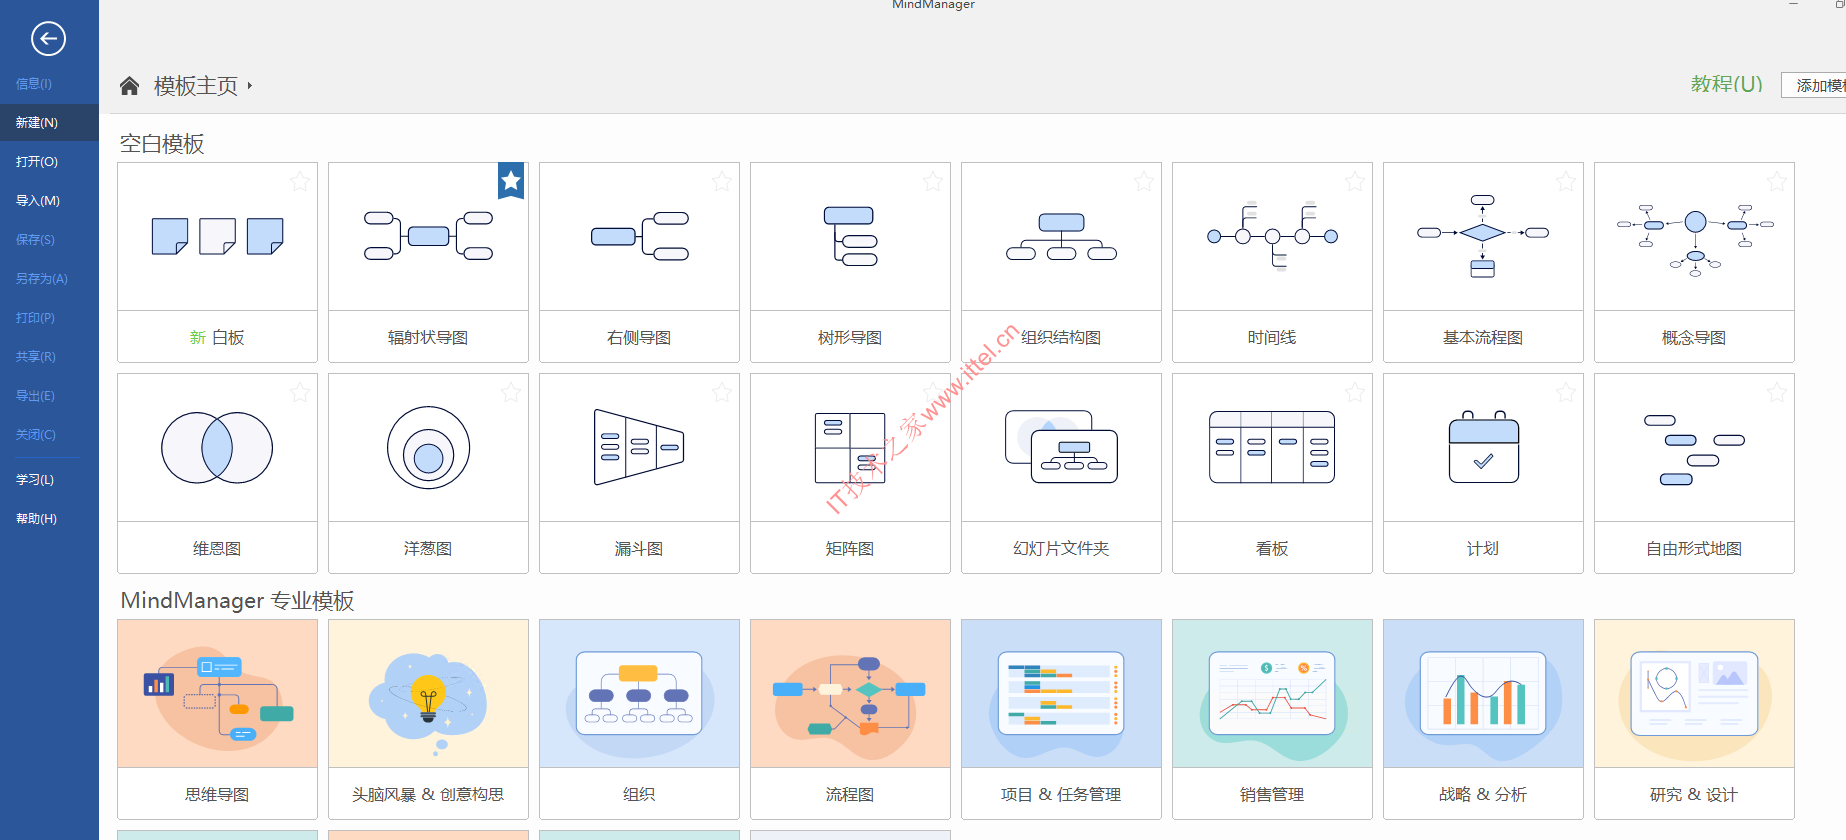Select the 矩阵图 matrix template icon
This screenshot has width=1846, height=840.
[x=850, y=447]
